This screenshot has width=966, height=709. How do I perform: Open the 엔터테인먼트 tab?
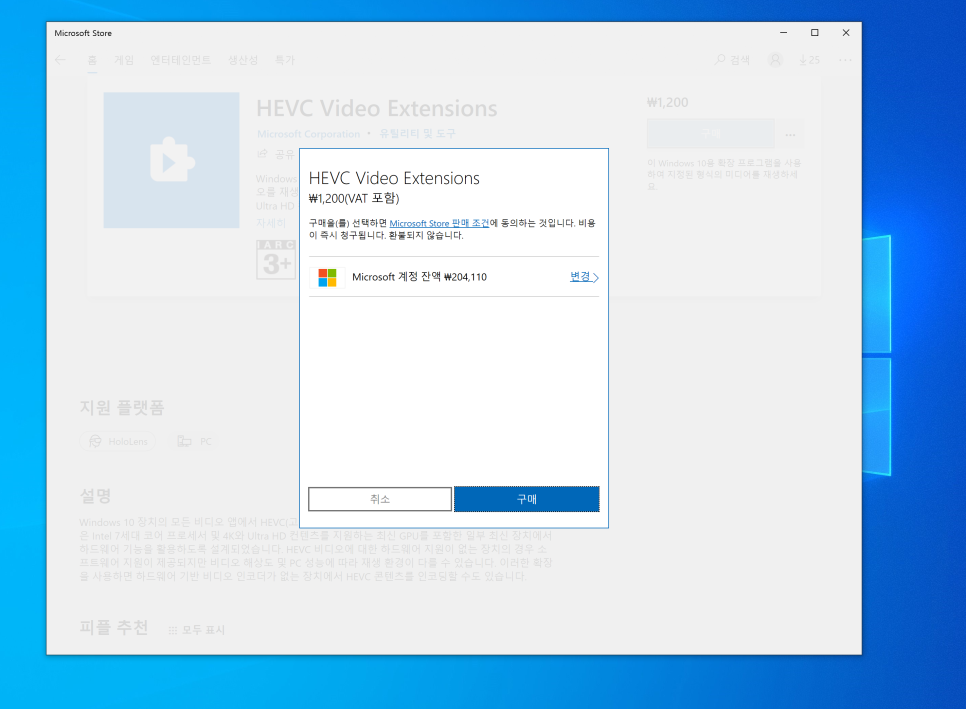click(x=181, y=60)
